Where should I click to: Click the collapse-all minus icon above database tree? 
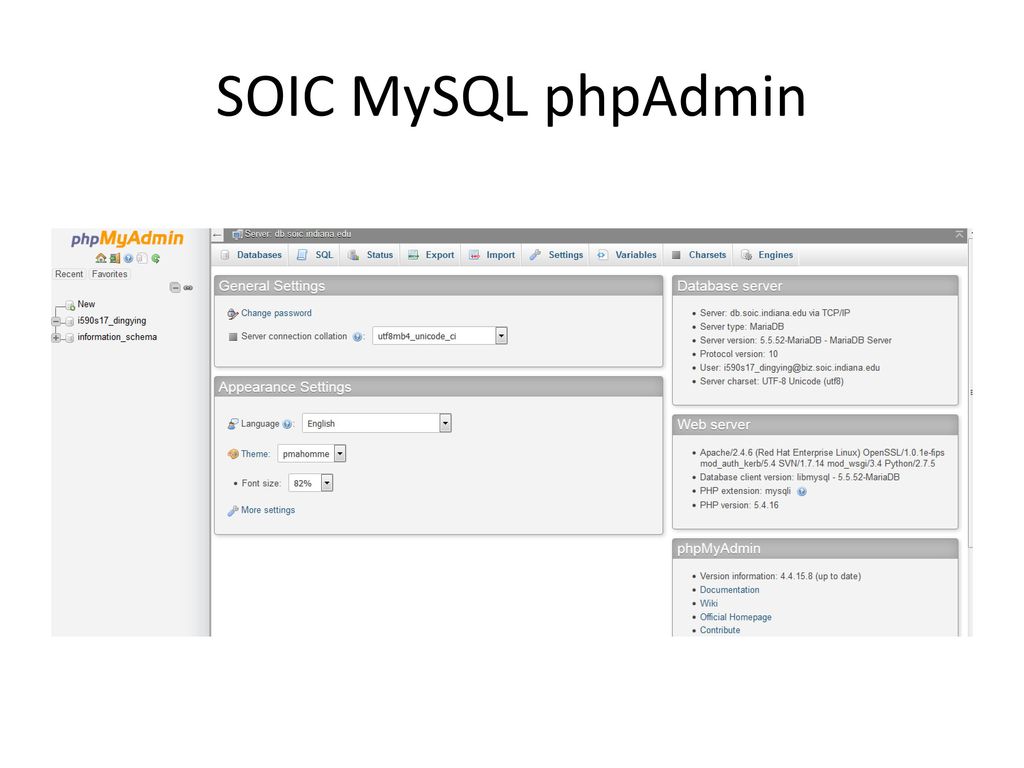175,287
